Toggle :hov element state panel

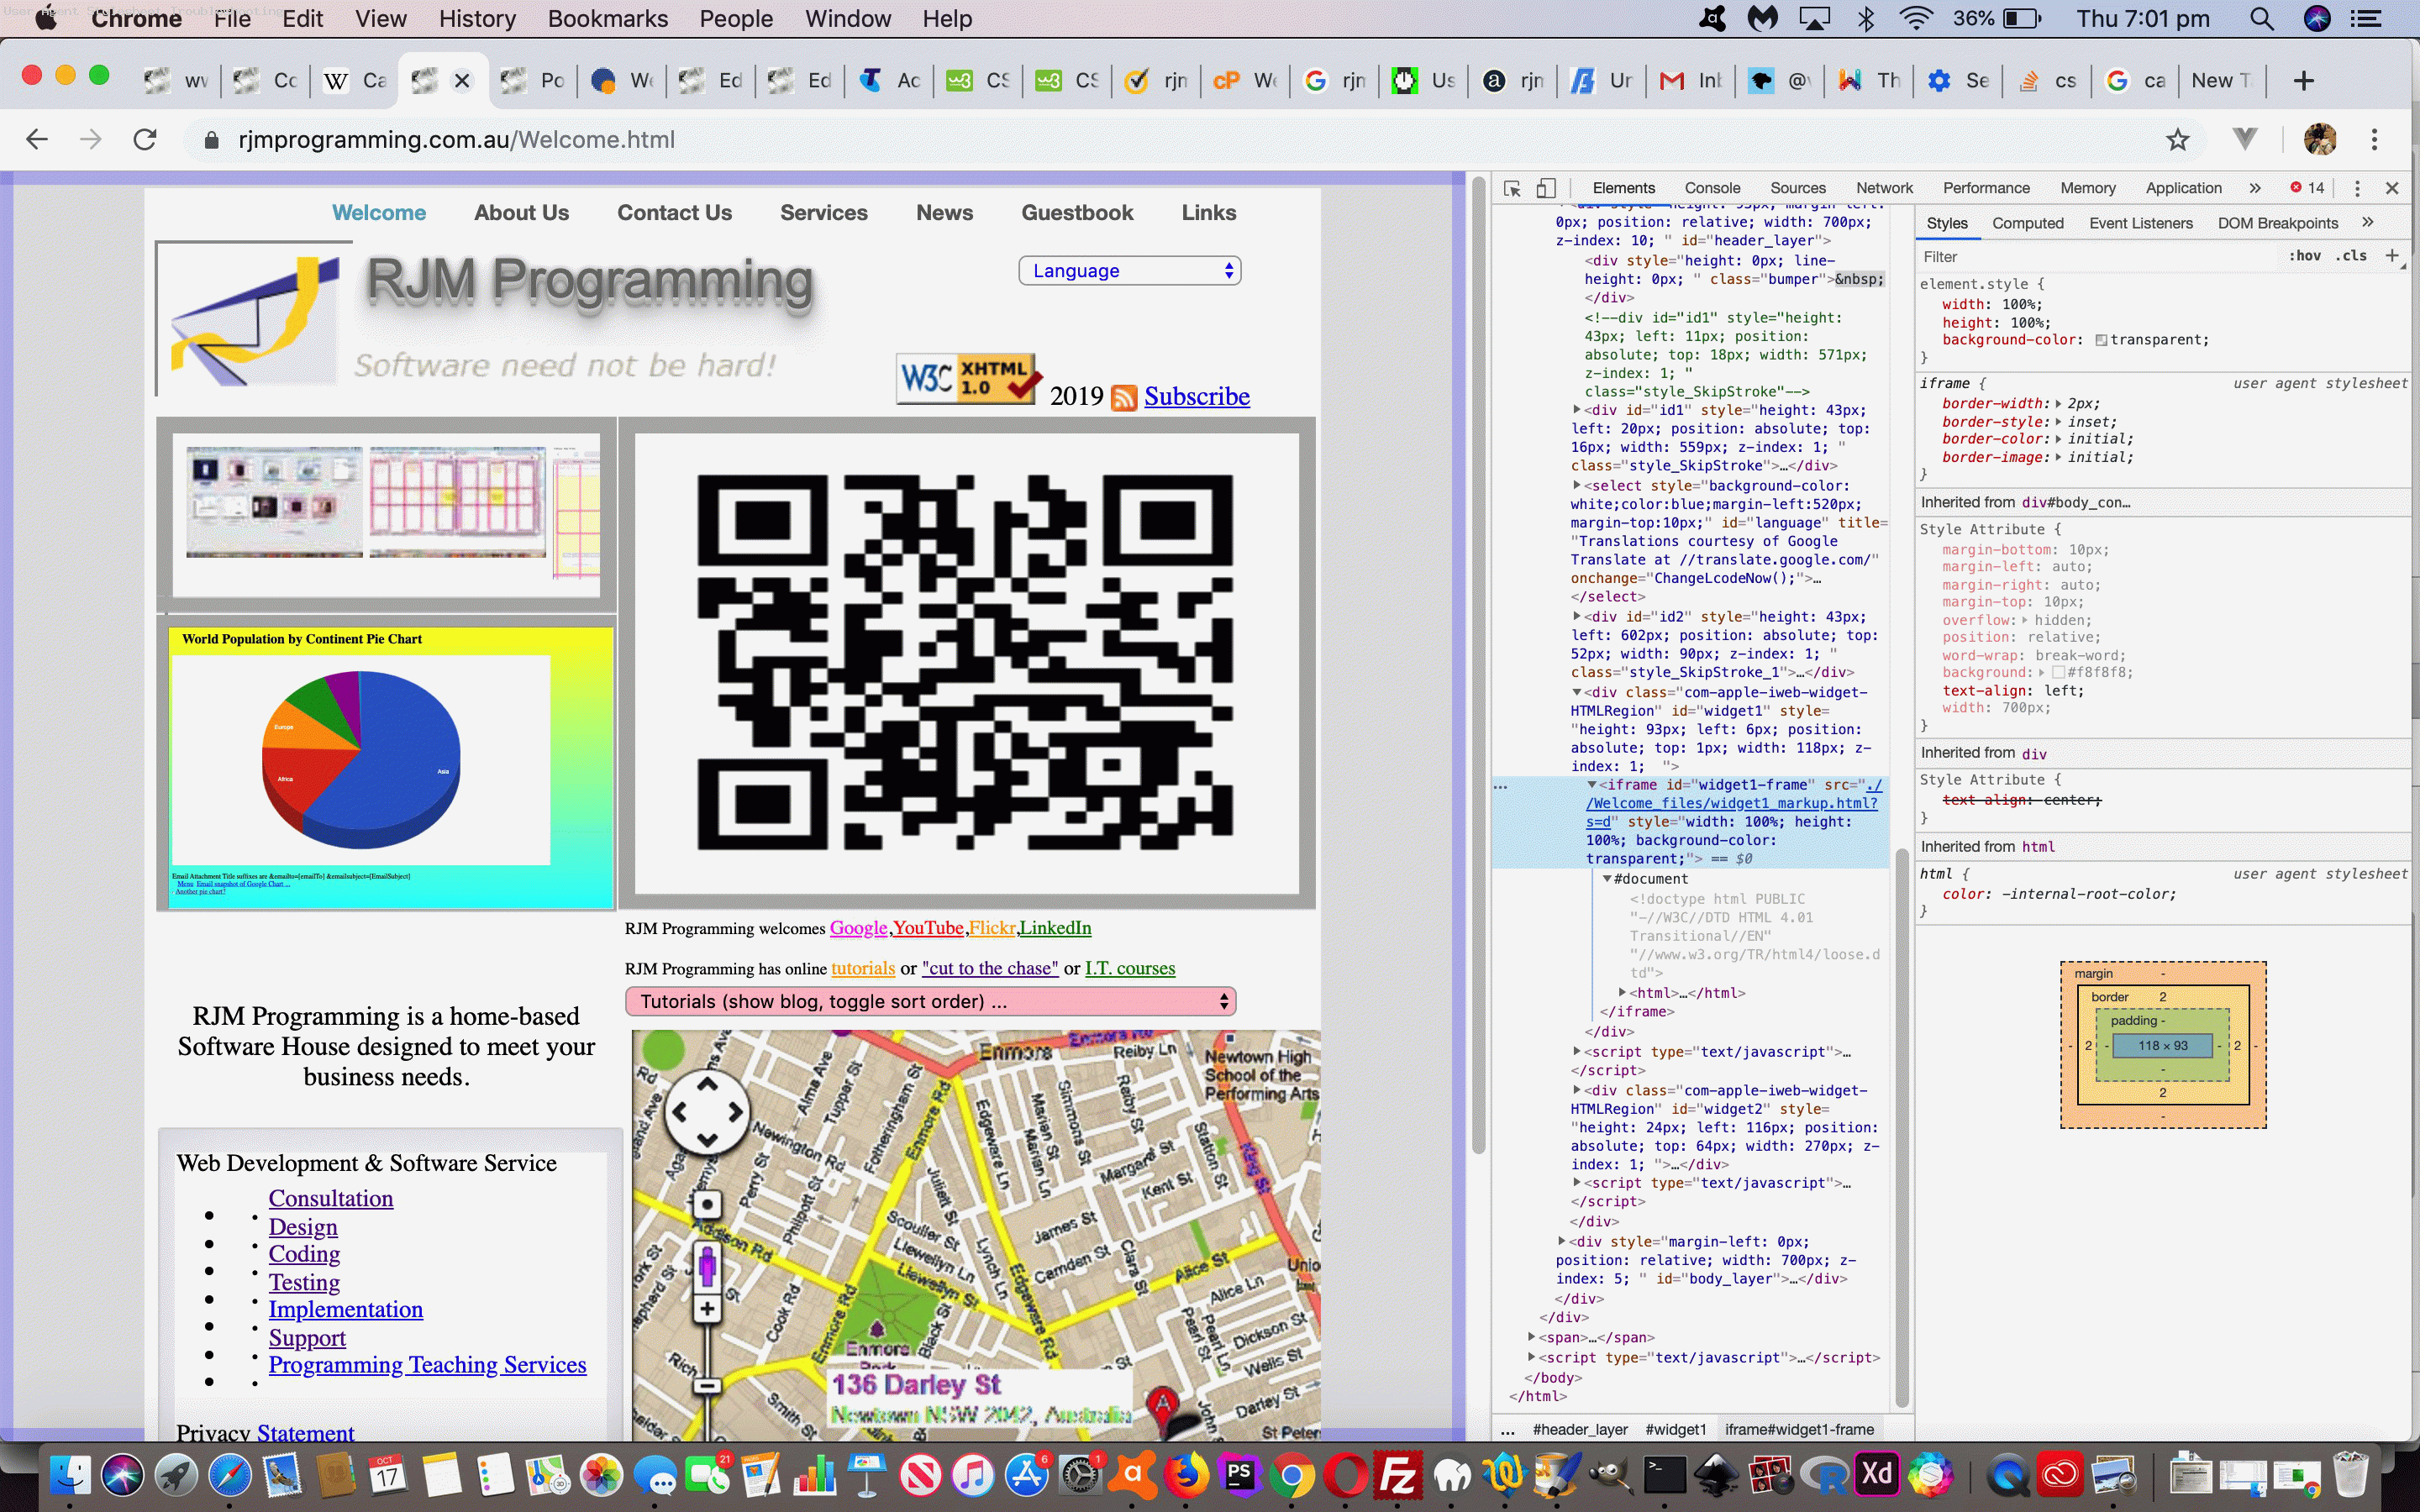pyautogui.click(x=2304, y=256)
